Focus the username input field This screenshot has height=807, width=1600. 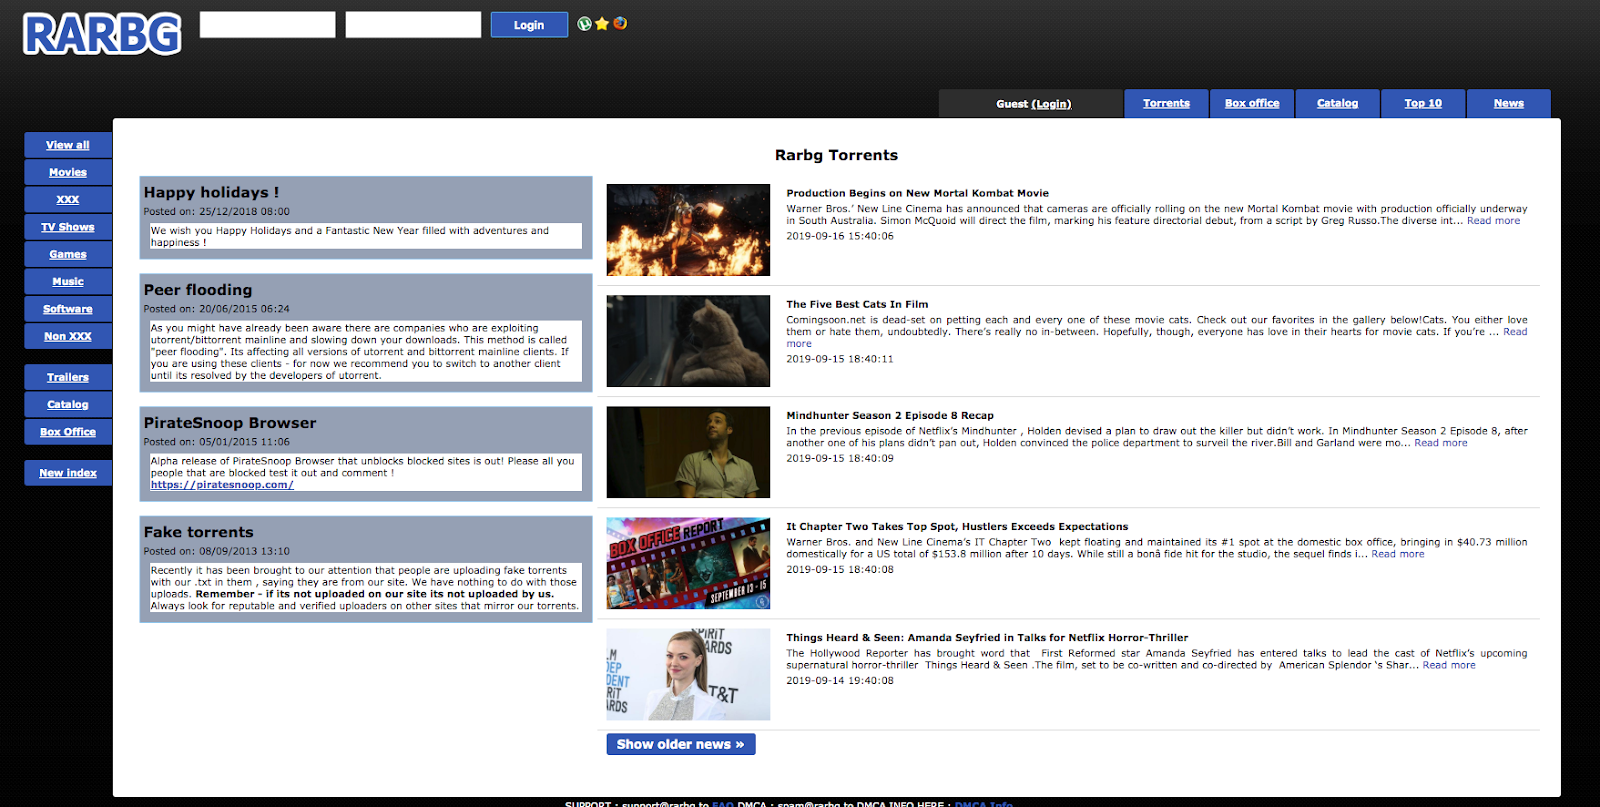pyautogui.click(x=268, y=25)
